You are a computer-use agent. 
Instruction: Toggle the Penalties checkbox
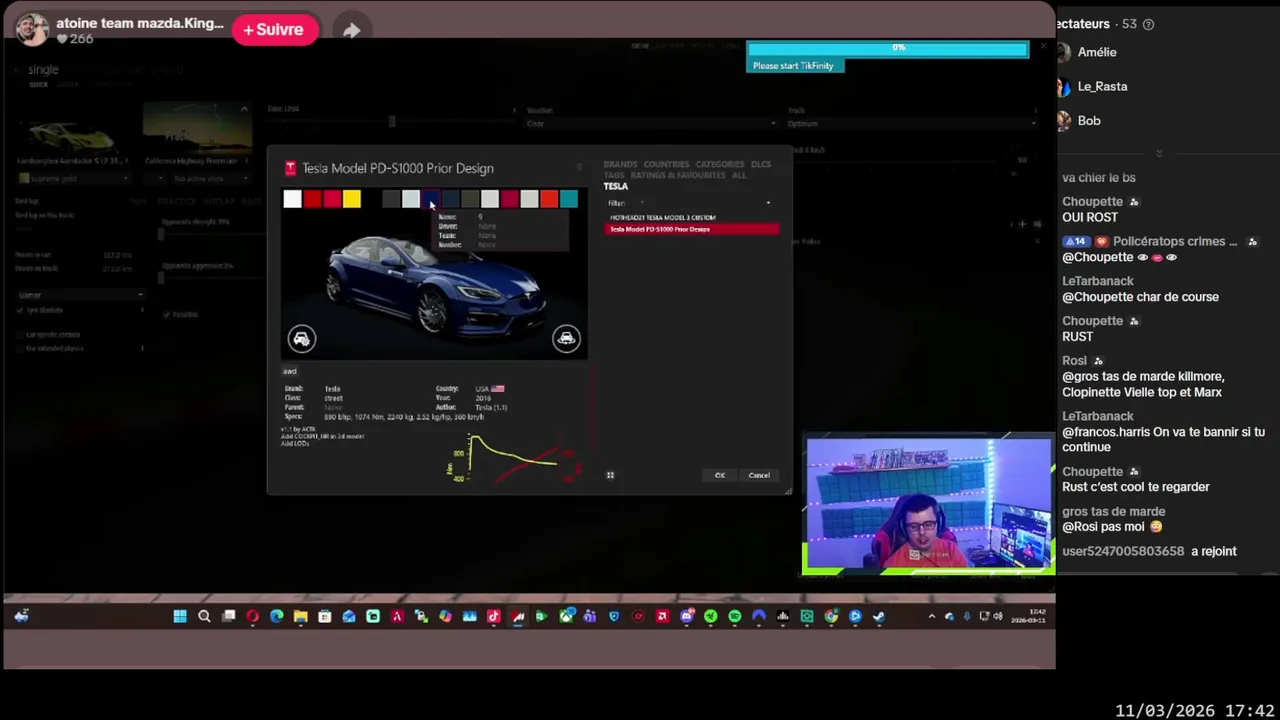pyautogui.click(x=166, y=314)
